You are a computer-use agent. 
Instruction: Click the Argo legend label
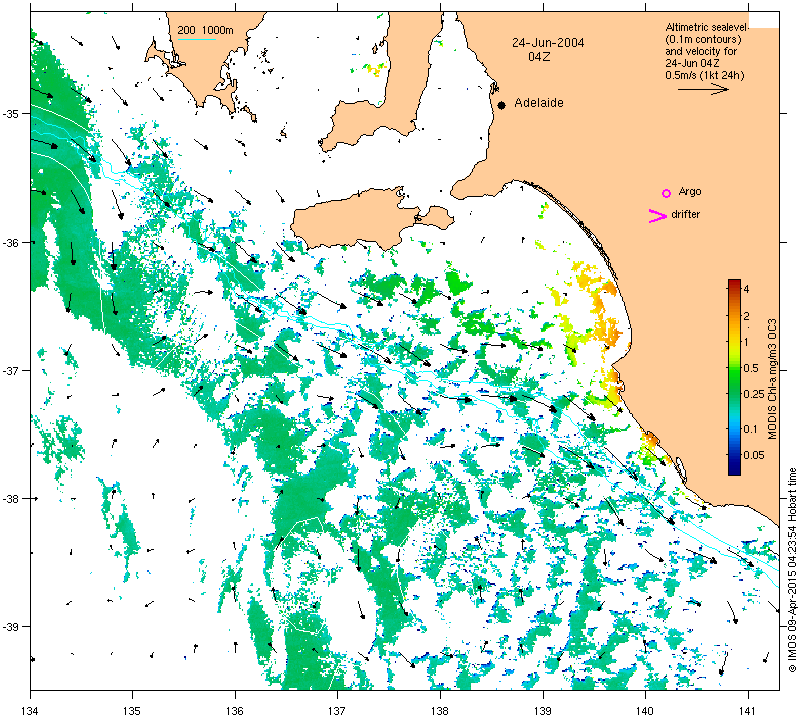coord(690,192)
